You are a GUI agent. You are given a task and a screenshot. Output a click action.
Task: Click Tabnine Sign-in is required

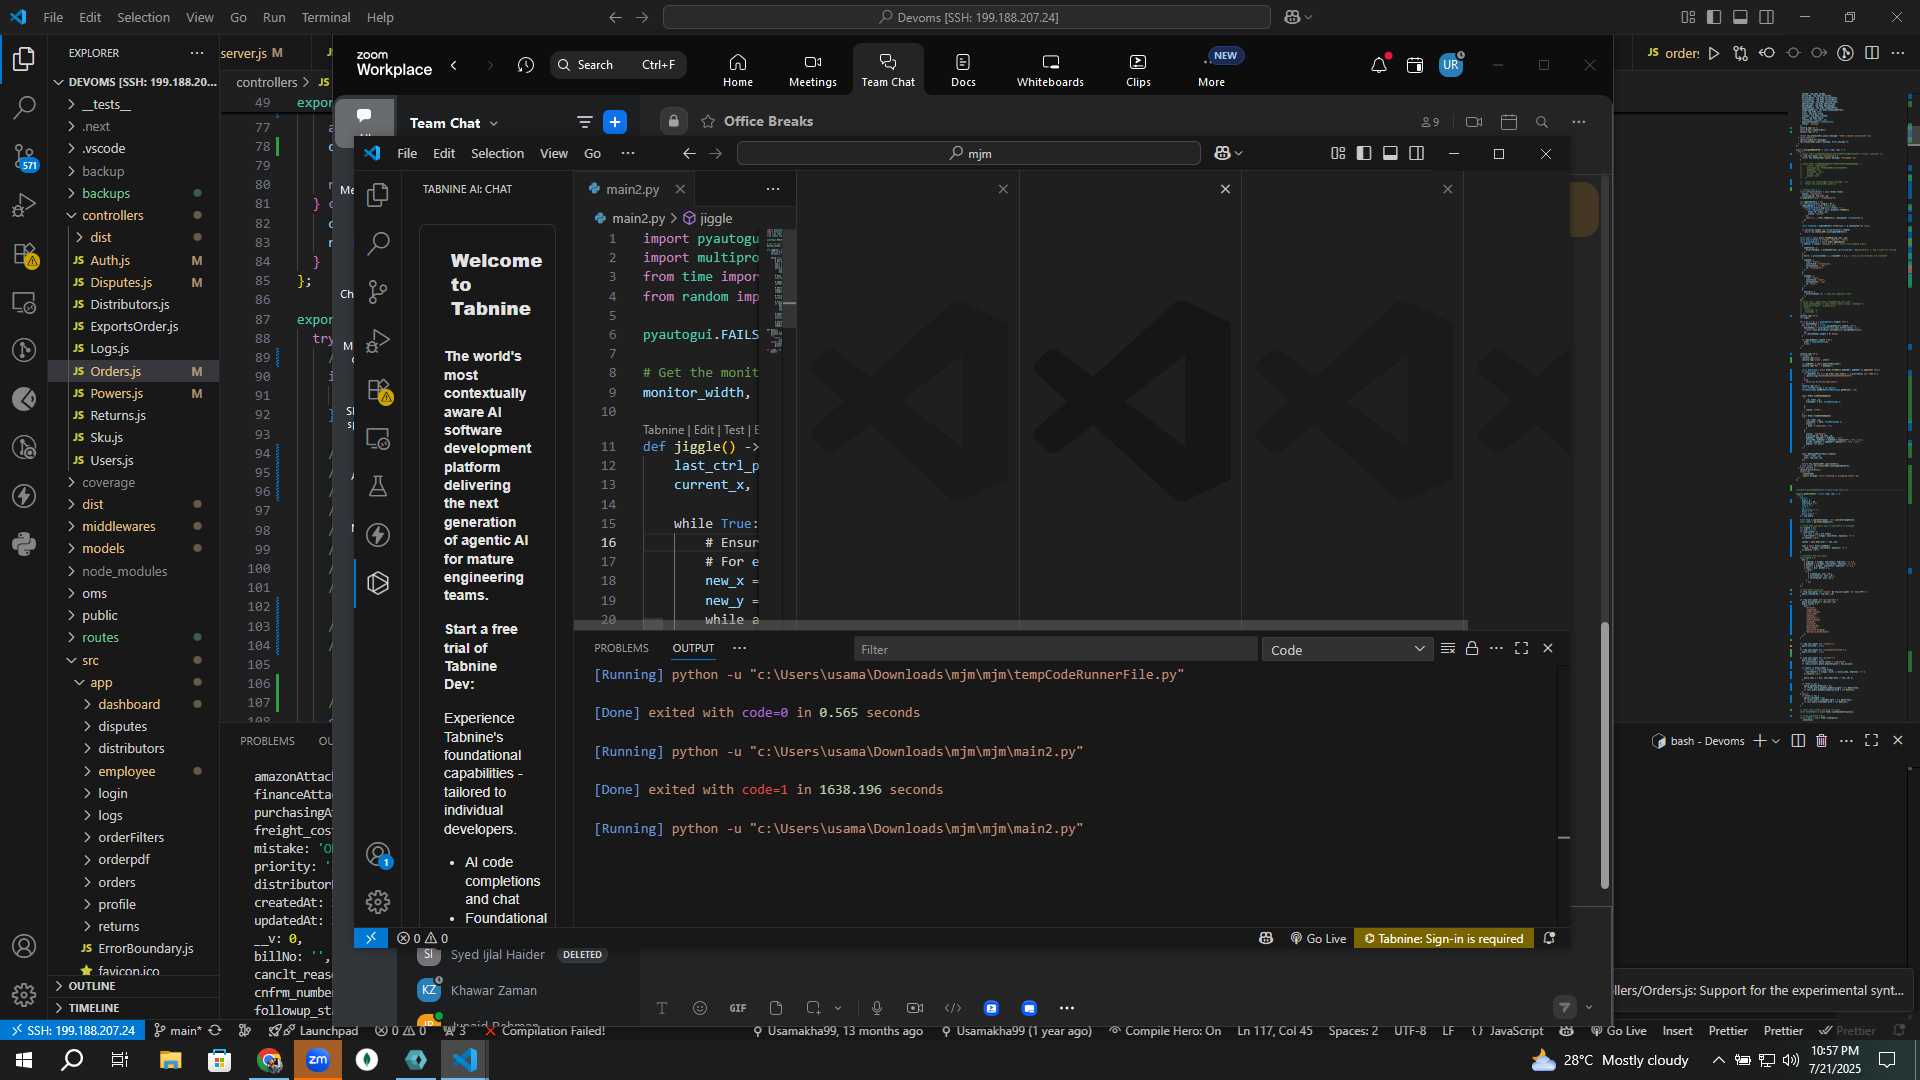(x=1444, y=939)
